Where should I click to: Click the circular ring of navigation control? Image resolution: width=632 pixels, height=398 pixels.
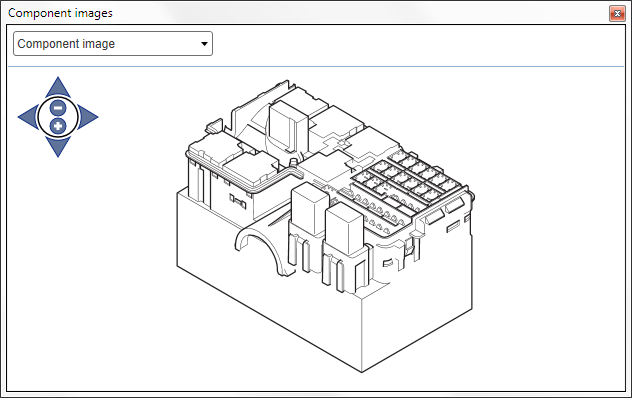coord(58,117)
